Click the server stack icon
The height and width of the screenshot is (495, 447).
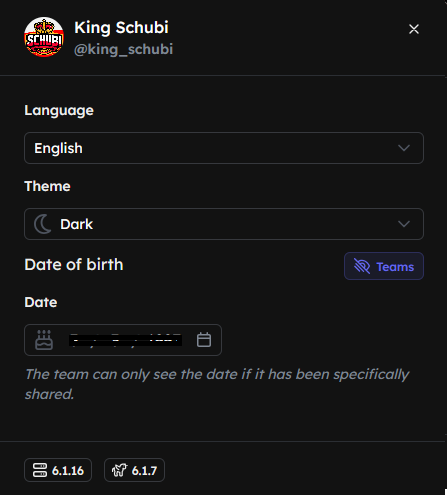click(x=40, y=470)
